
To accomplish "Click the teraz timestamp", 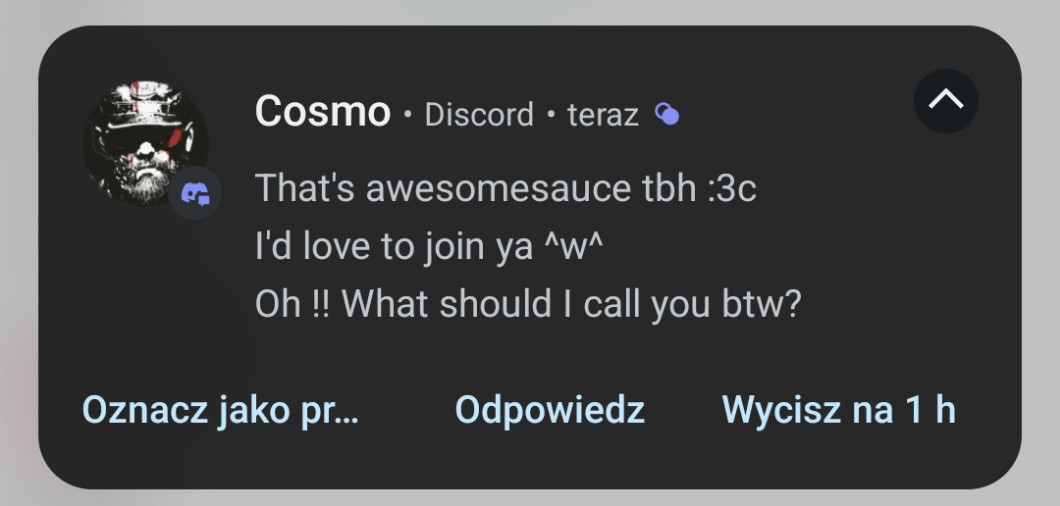I will point(602,115).
